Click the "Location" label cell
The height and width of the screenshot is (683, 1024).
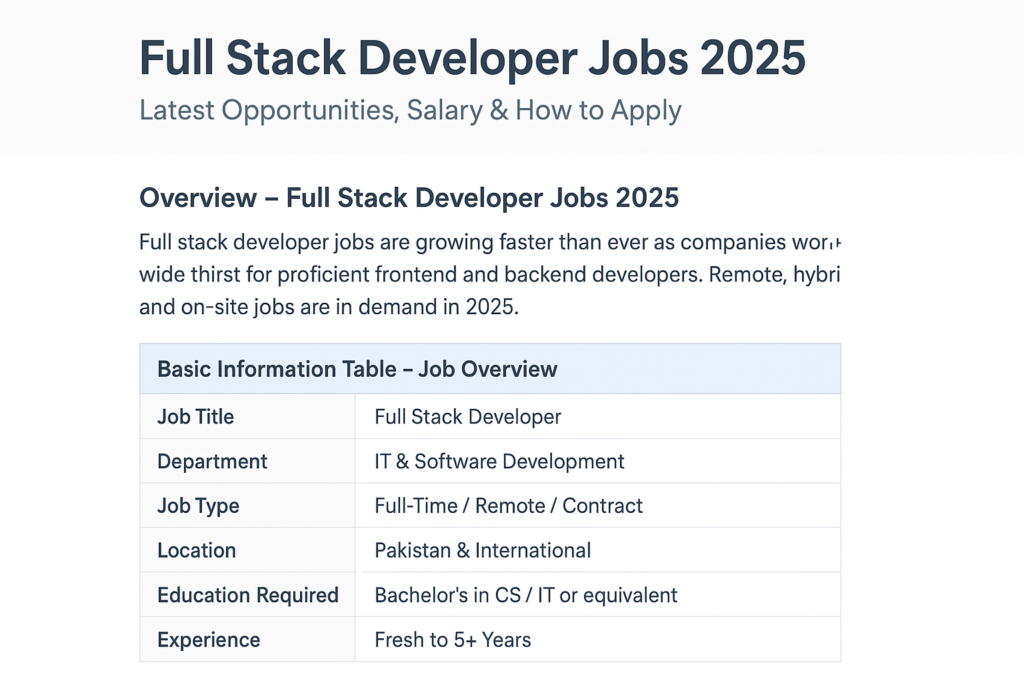[x=196, y=551]
